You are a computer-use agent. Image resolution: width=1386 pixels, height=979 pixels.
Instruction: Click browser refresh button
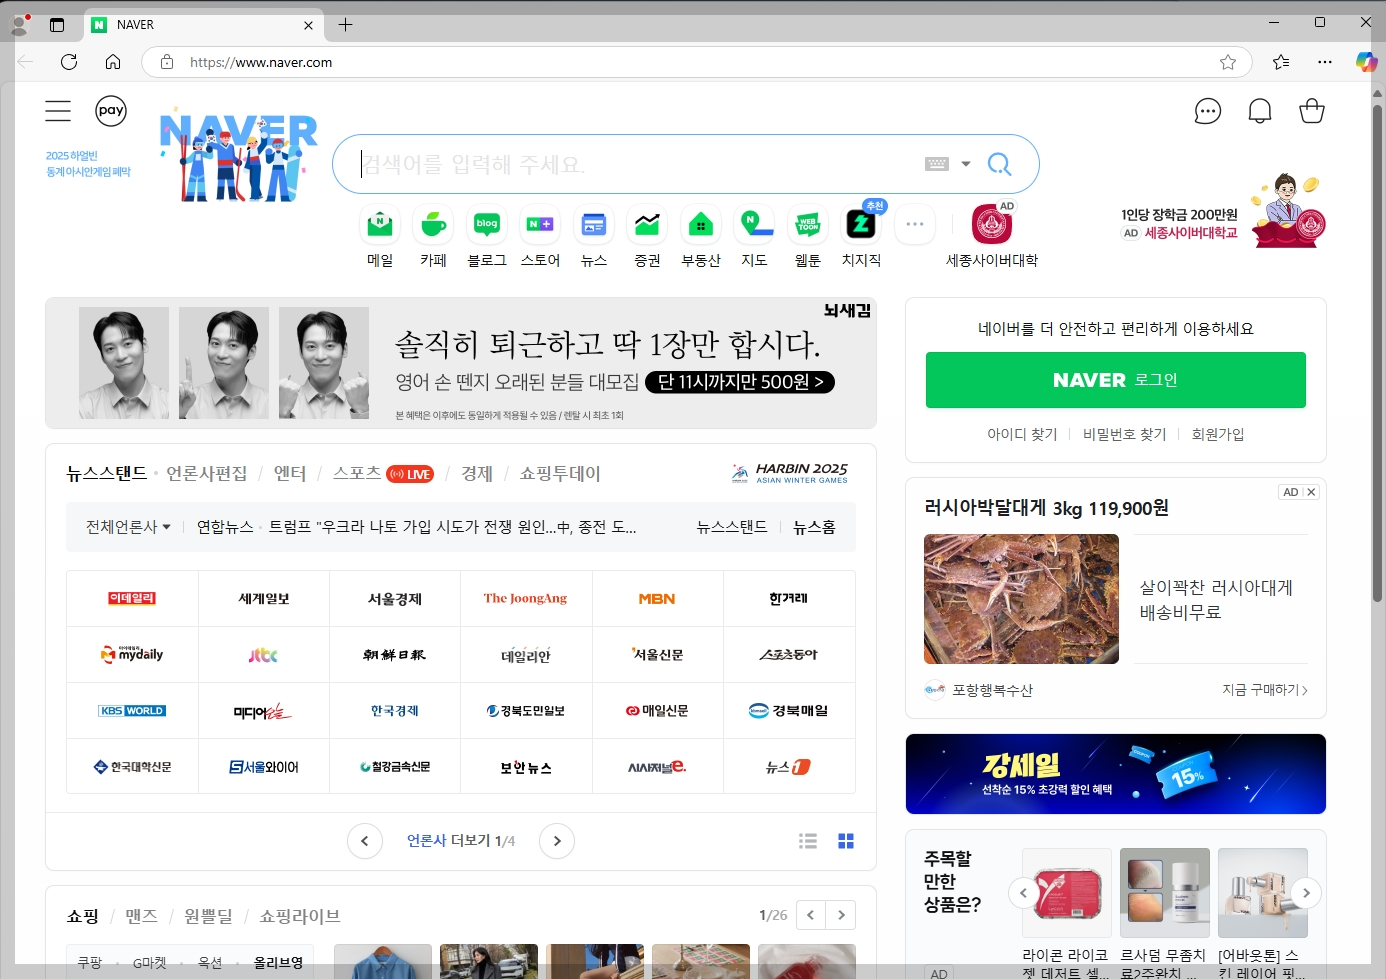pyautogui.click(x=69, y=62)
